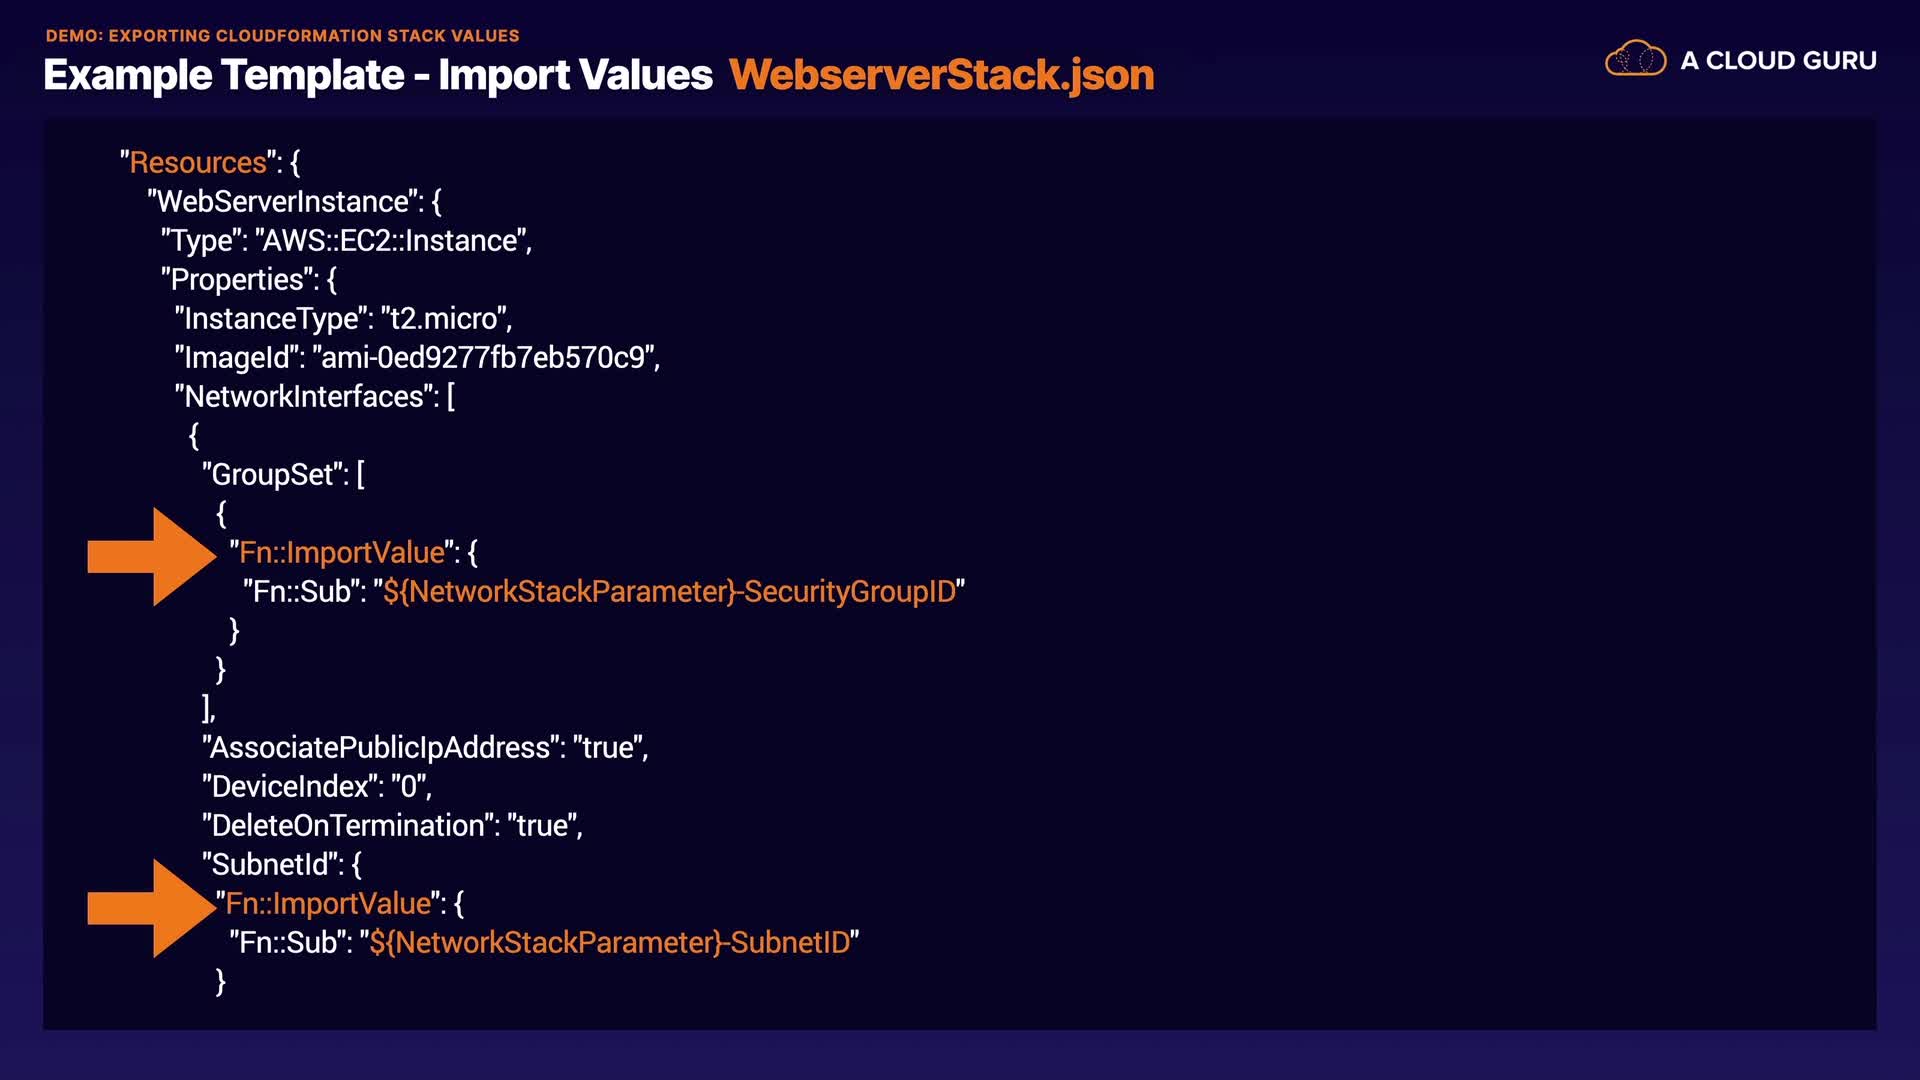Click the "DeviceIndex" line
This screenshot has height=1080, width=1920.
(316, 787)
